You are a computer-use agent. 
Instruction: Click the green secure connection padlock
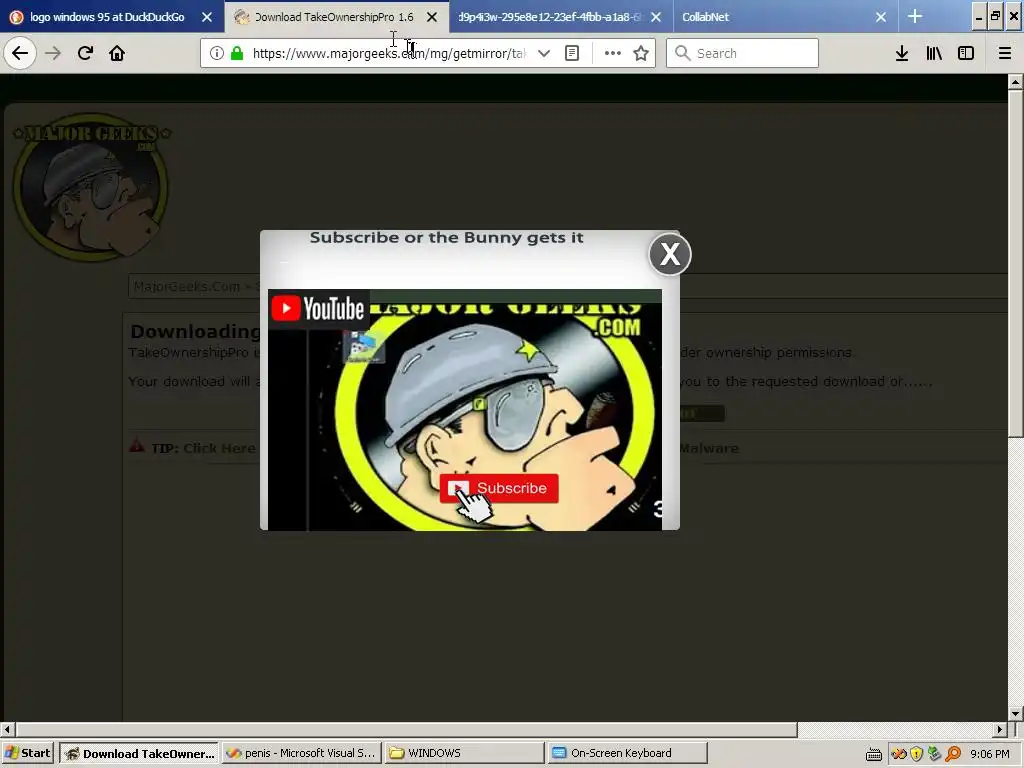237,53
